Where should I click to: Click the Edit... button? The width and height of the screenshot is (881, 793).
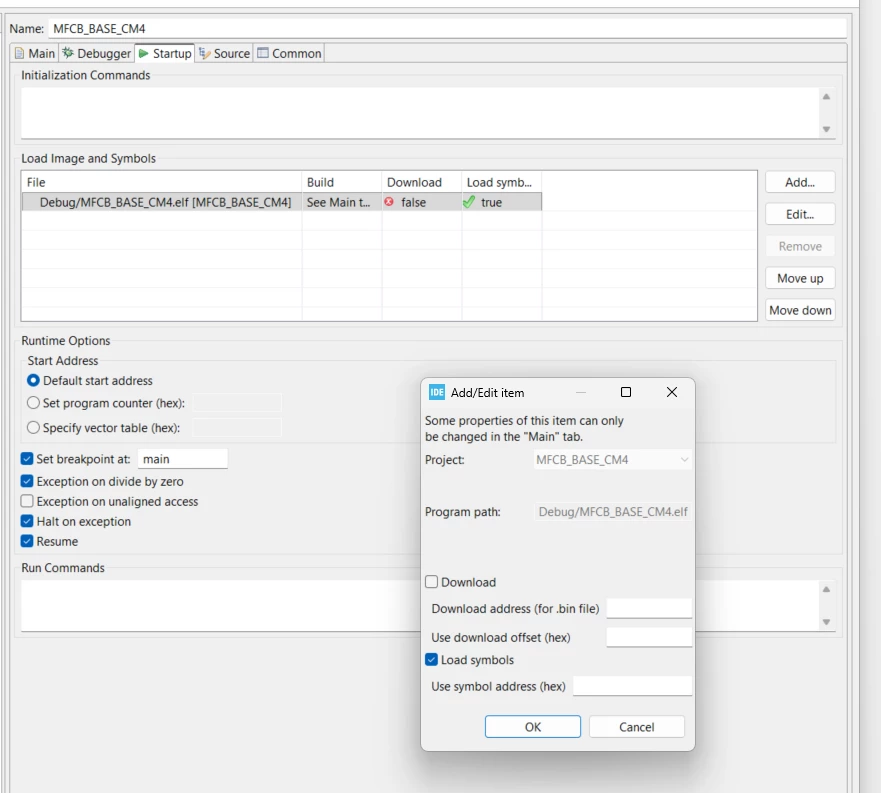[800, 214]
